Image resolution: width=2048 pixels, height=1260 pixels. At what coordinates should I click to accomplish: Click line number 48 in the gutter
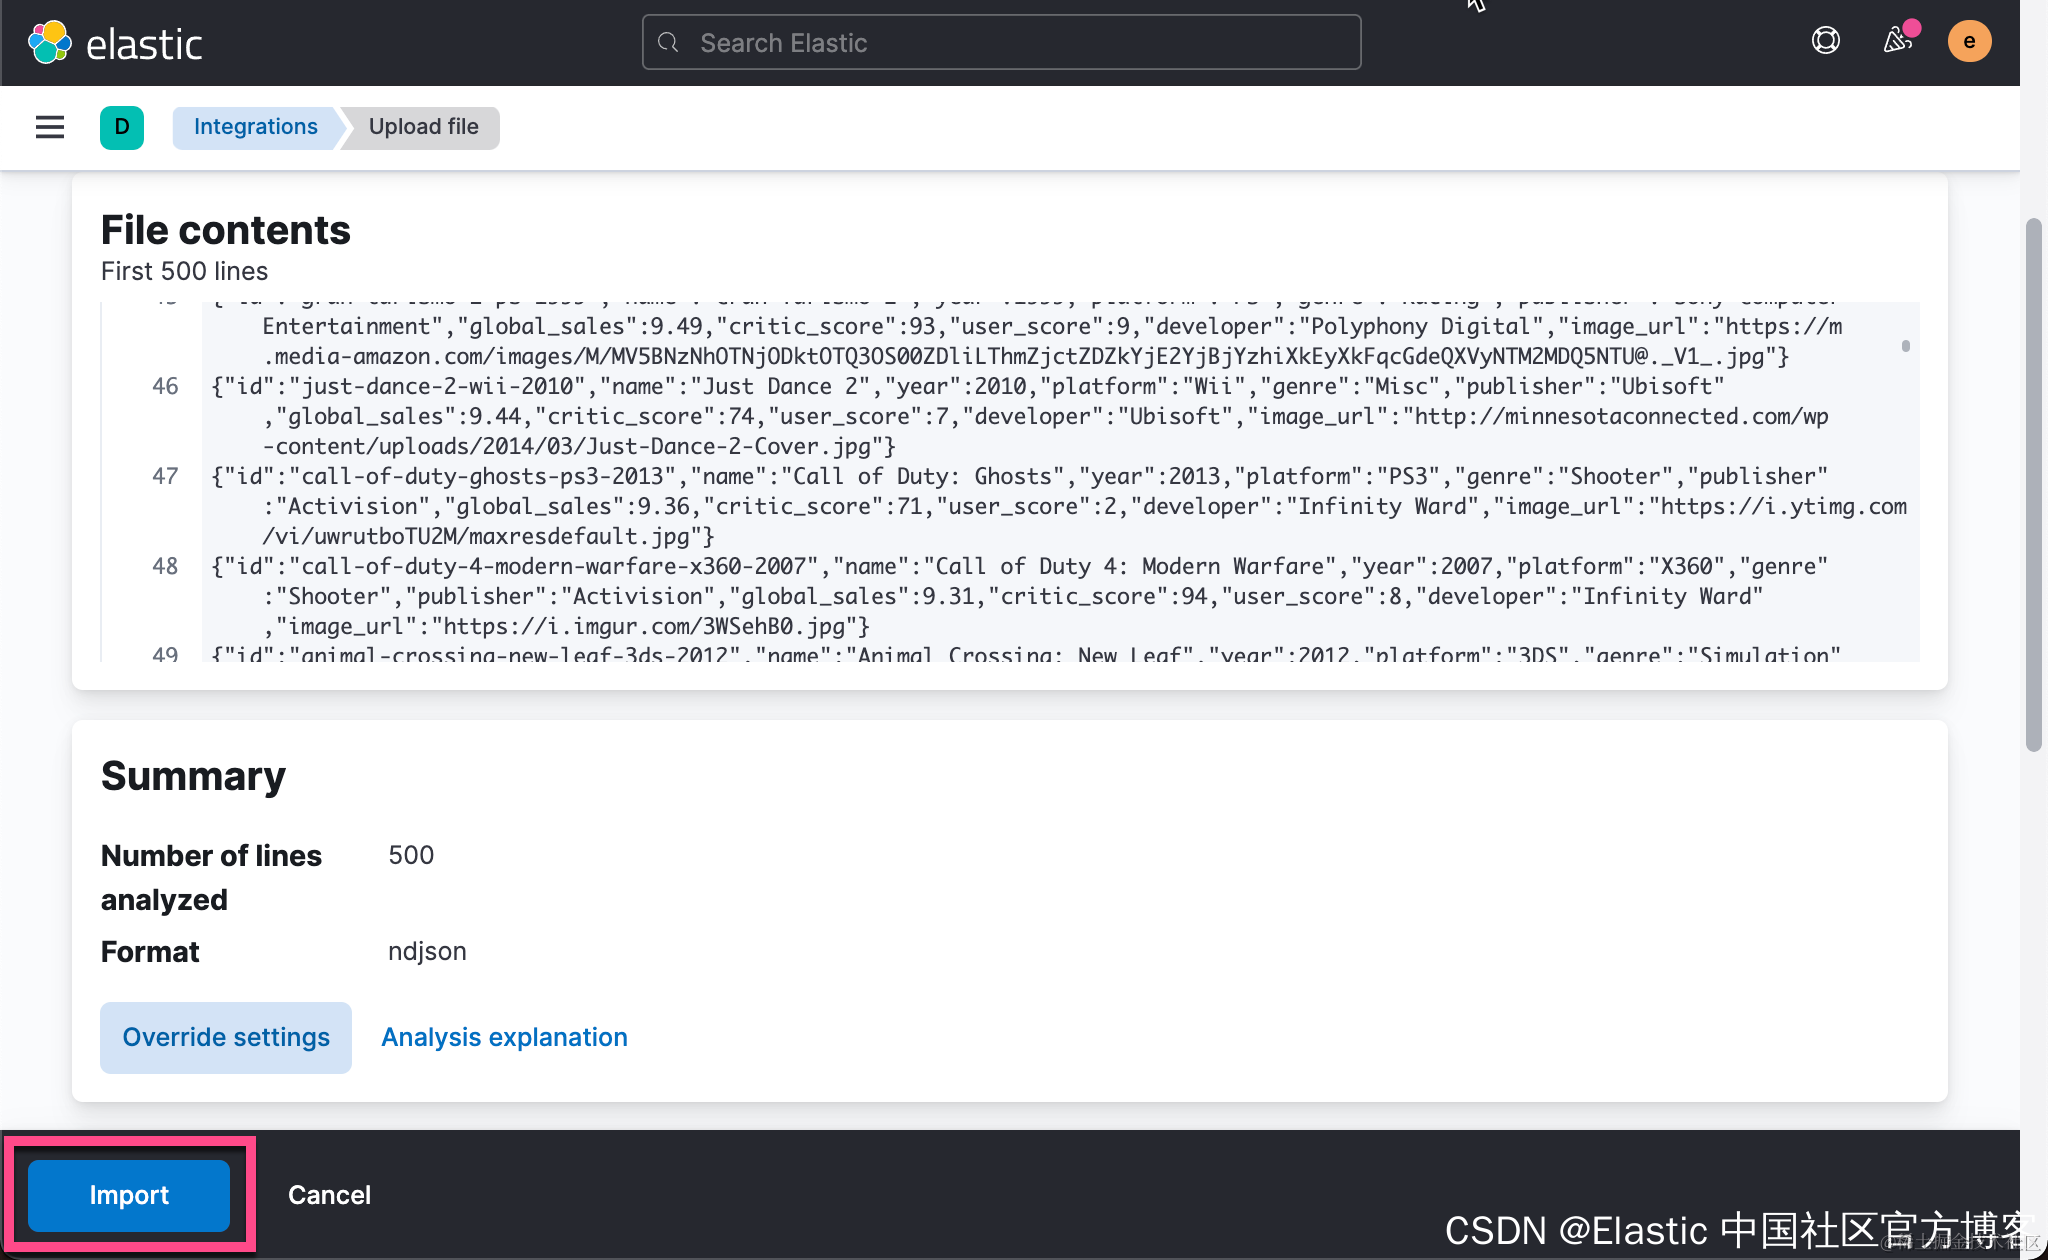click(165, 567)
